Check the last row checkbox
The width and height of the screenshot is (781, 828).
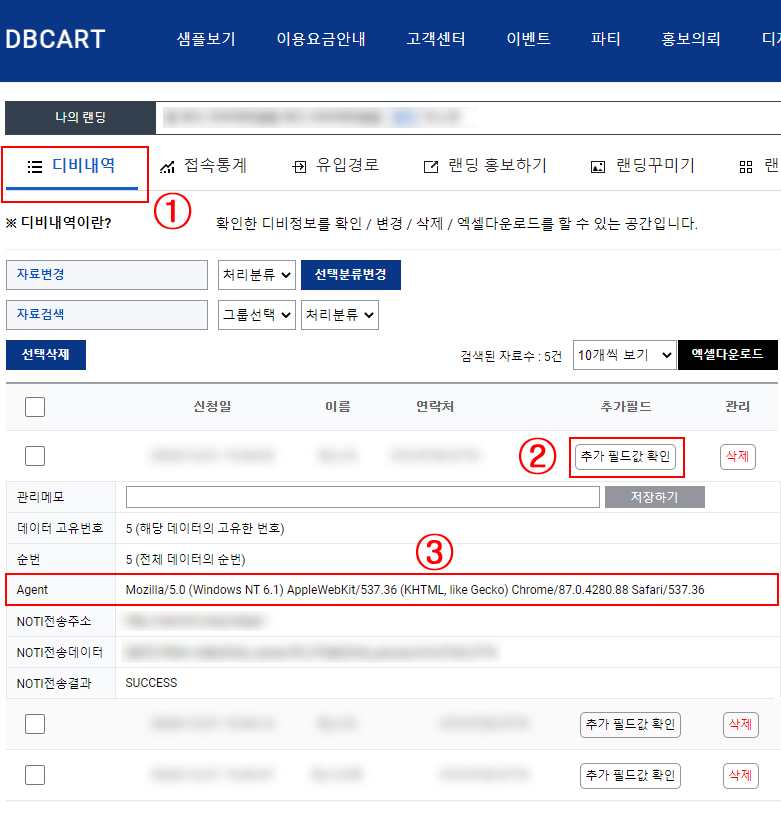(35, 775)
